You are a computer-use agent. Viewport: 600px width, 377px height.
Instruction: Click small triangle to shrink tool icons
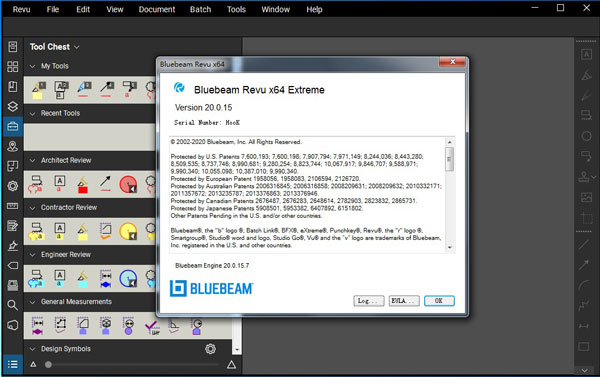click(x=33, y=364)
